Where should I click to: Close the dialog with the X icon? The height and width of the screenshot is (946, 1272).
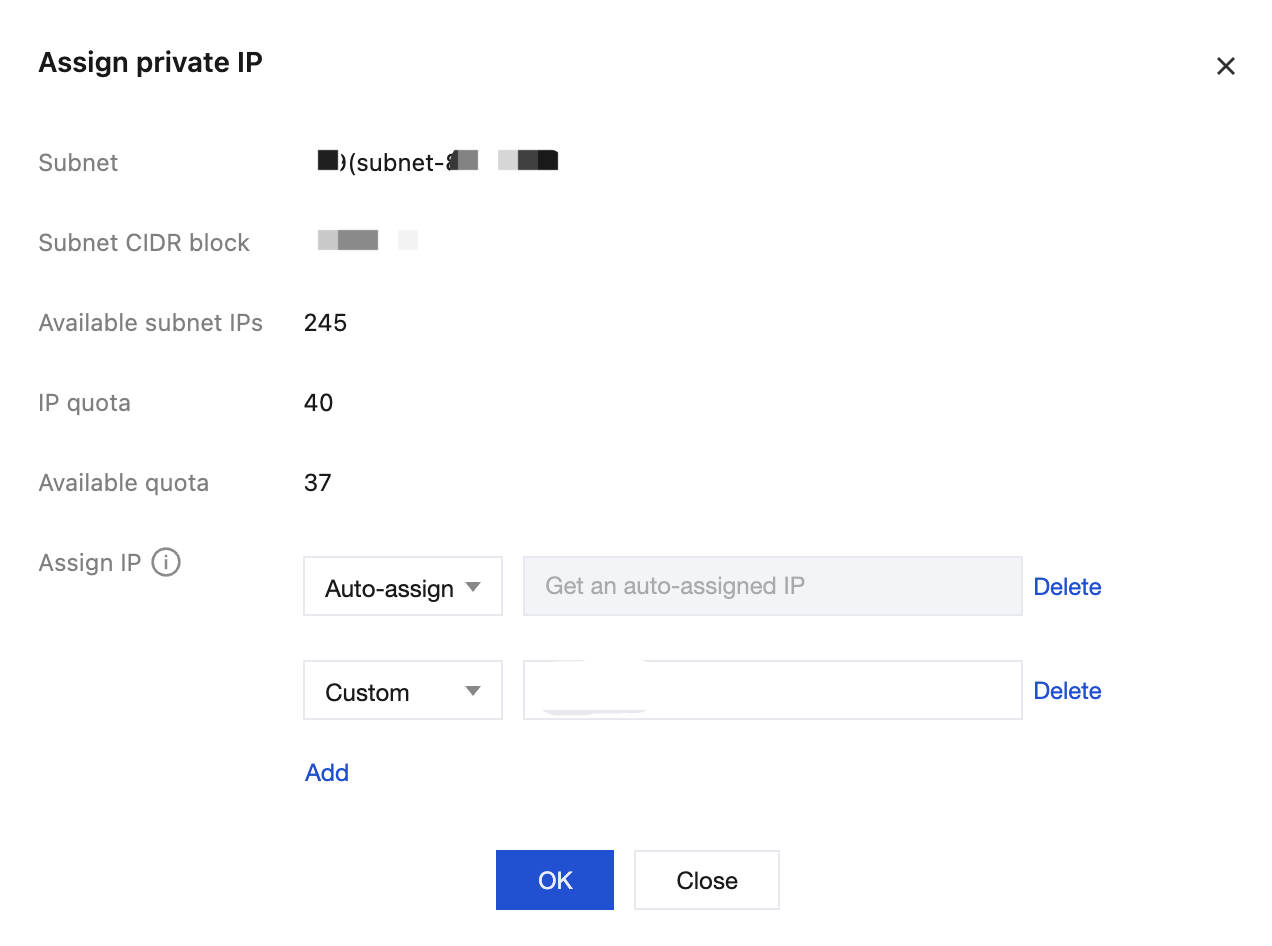(x=1225, y=66)
